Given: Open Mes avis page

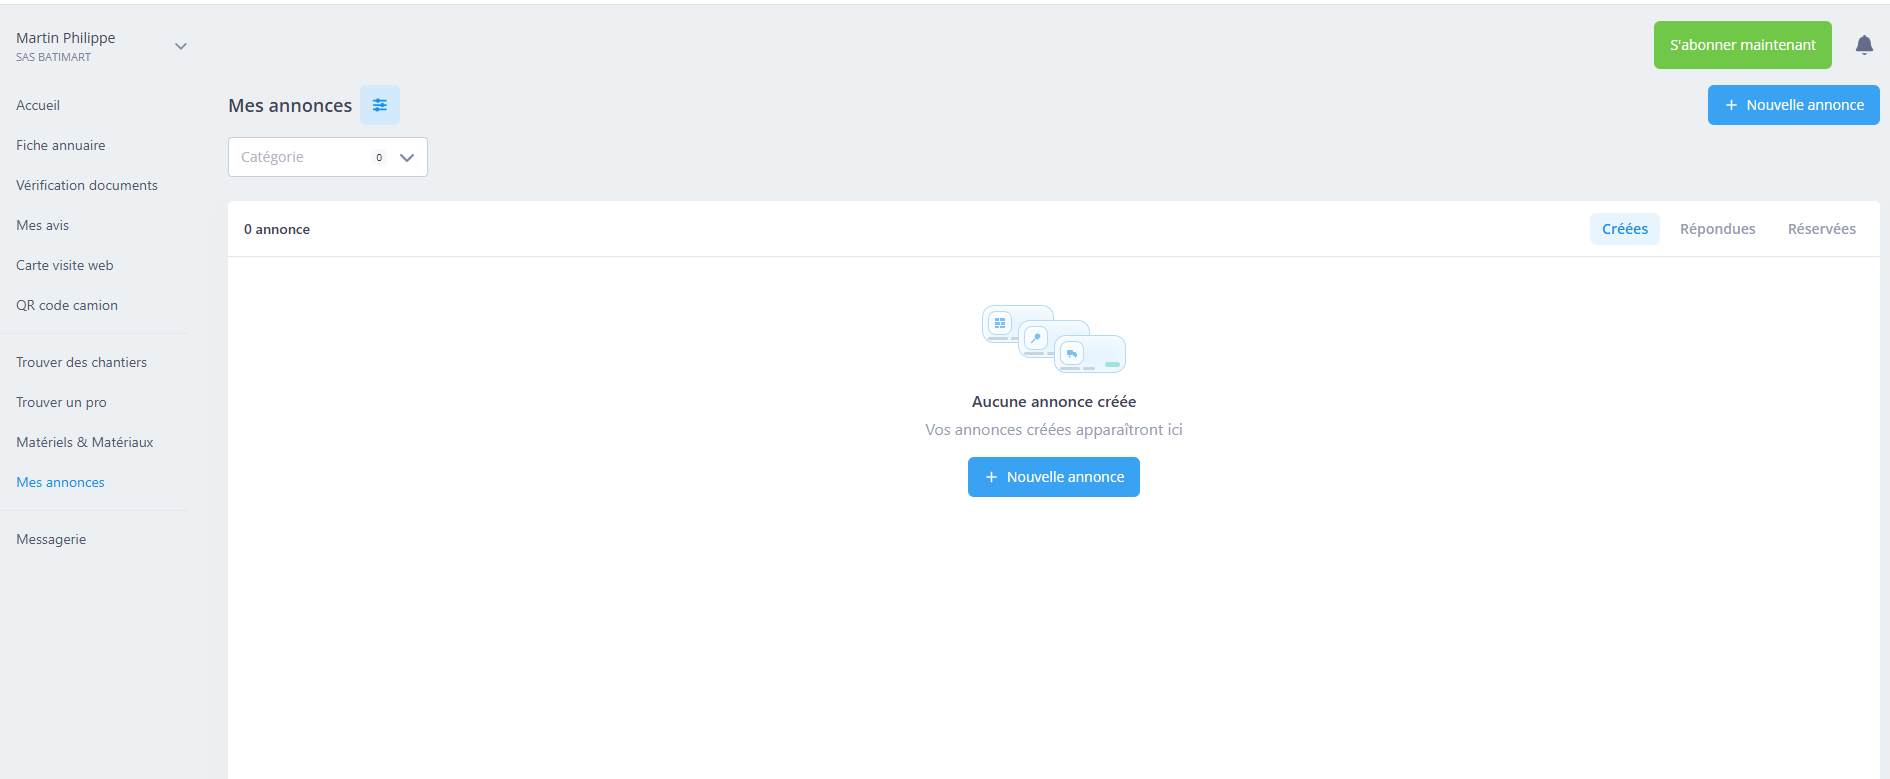Looking at the screenshot, I should pyautogui.click(x=43, y=225).
